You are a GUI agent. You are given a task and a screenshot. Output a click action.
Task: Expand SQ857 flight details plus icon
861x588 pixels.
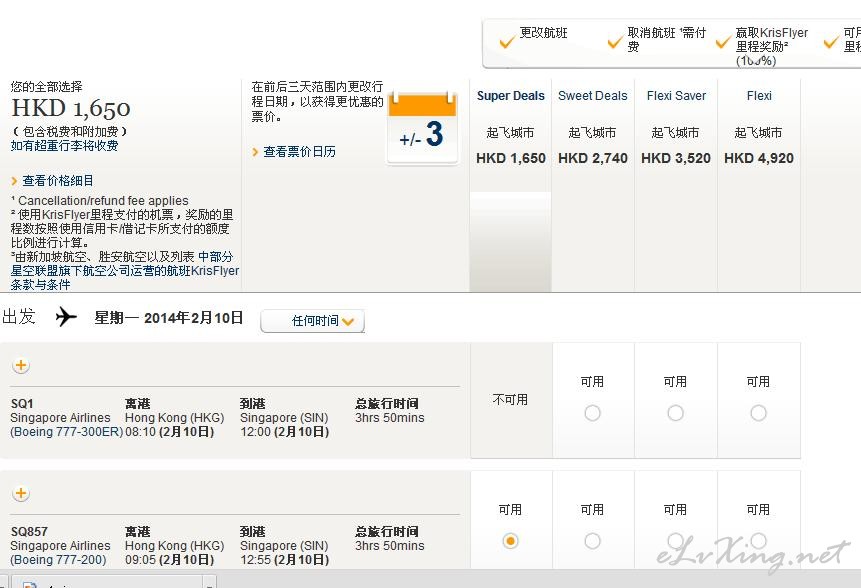21,493
